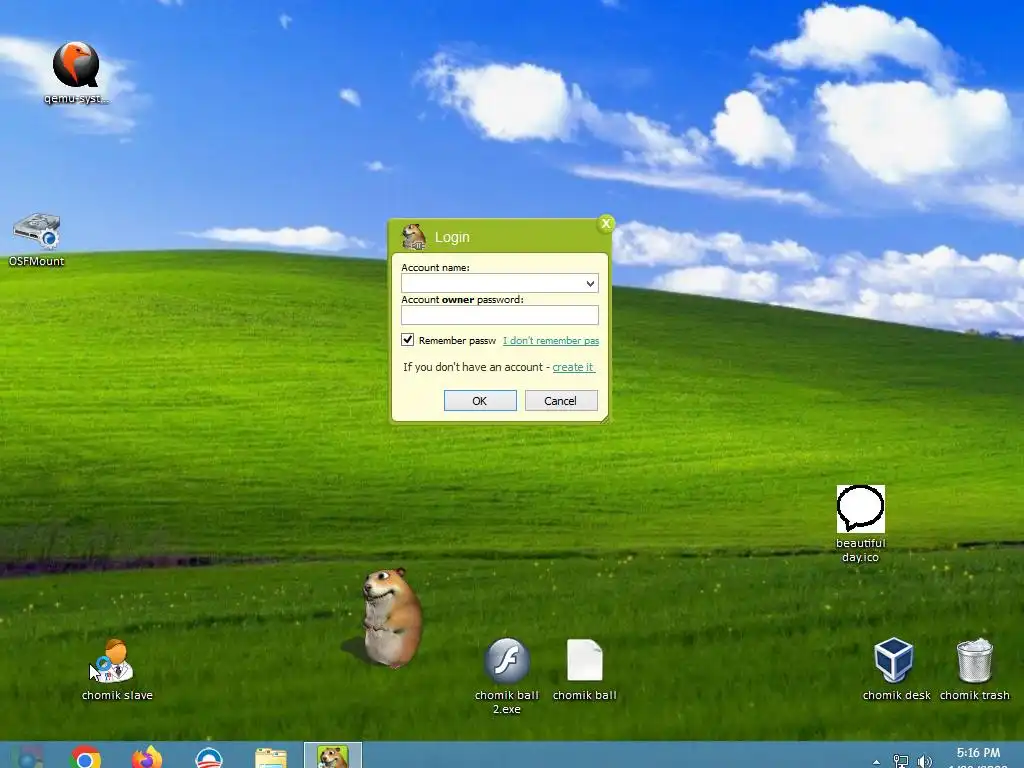This screenshot has width=1024, height=768.
Task: Focus the Account name input field
Action: [500, 283]
